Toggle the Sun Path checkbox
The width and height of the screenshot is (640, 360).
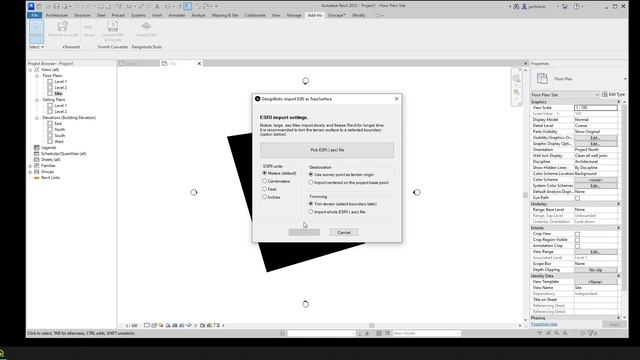tap(577, 198)
